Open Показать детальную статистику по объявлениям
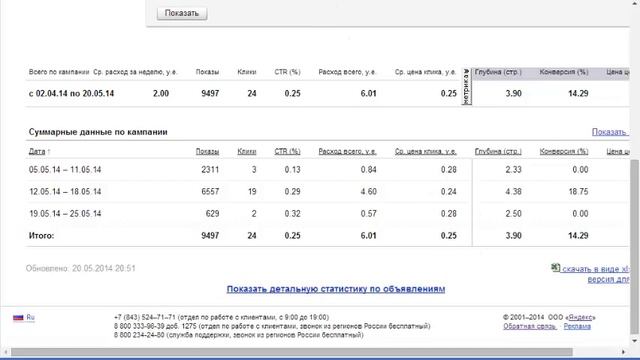 pos(336,289)
